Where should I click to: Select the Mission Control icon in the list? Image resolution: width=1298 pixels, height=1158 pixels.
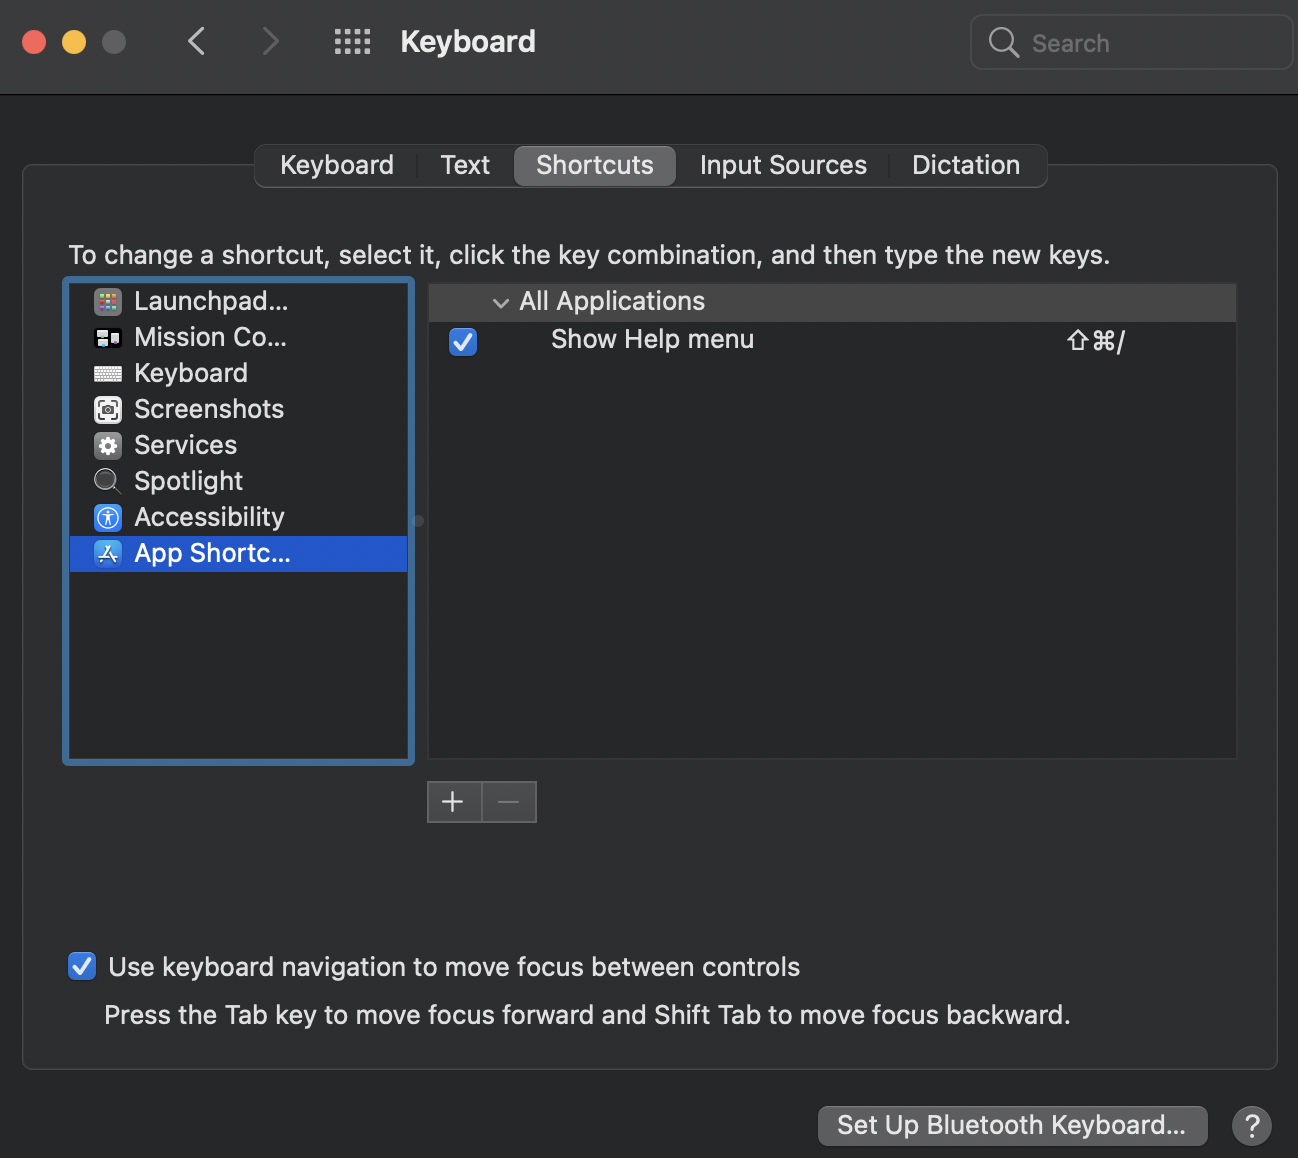point(108,338)
